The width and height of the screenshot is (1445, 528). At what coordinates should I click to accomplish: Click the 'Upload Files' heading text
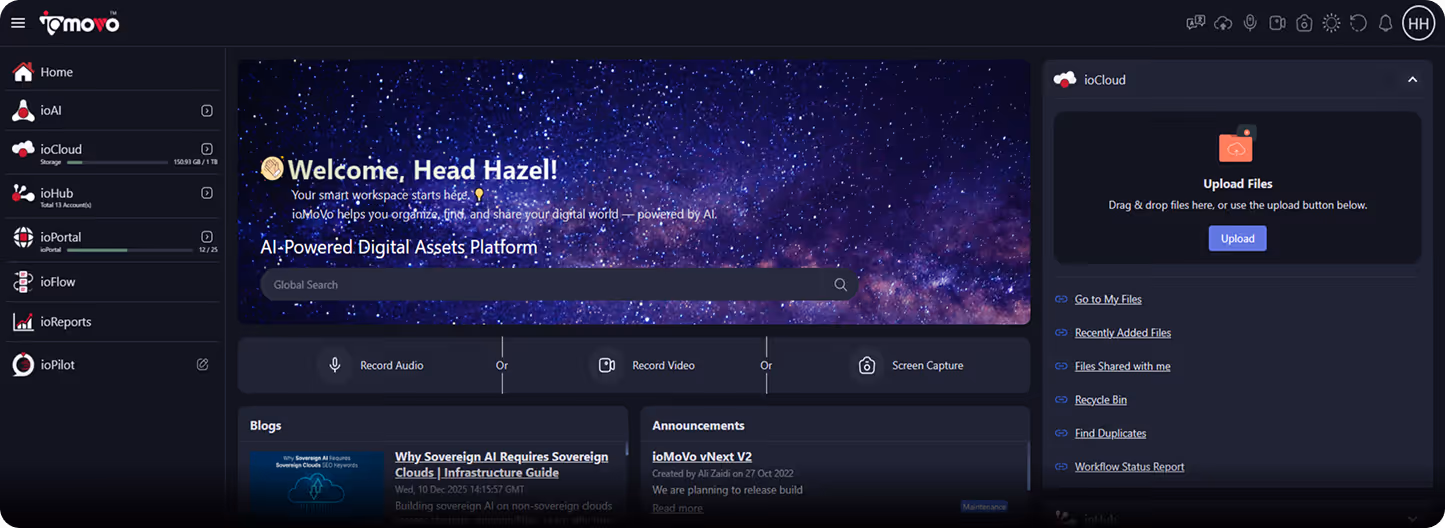click(x=1237, y=184)
